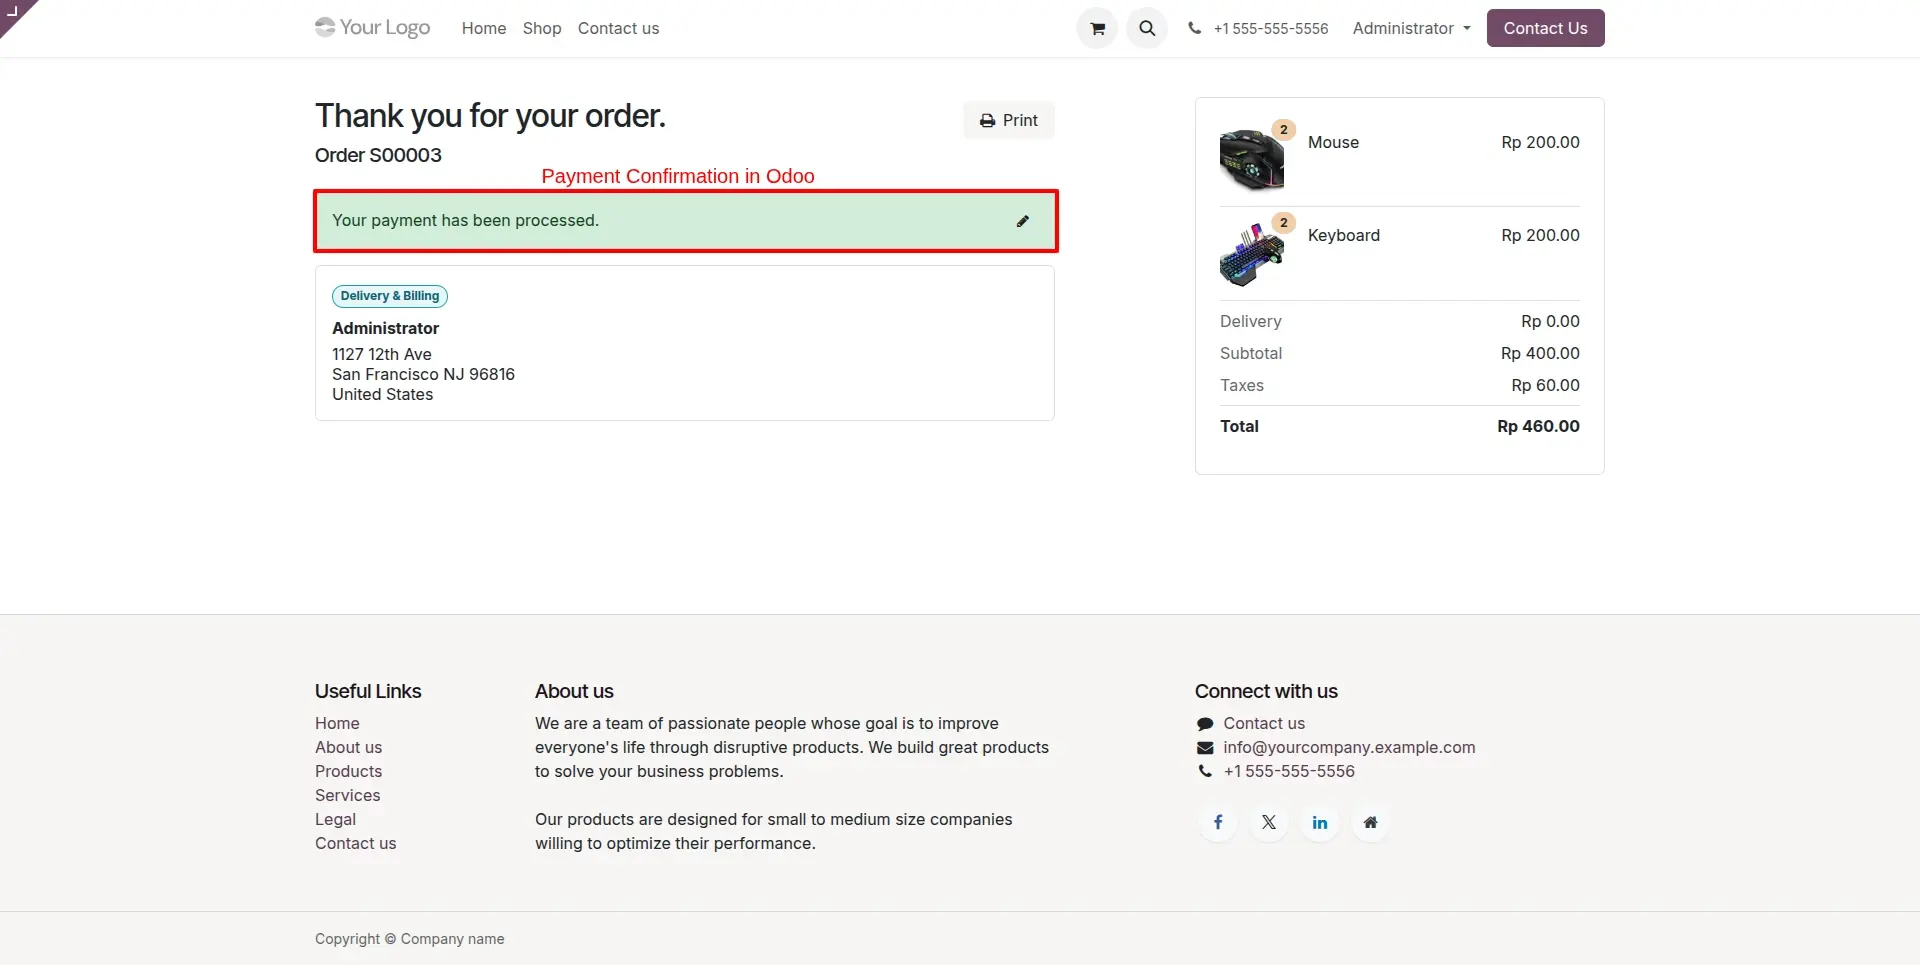1920x965 pixels.
Task: Click the Copyright Company name text
Action: 409,939
